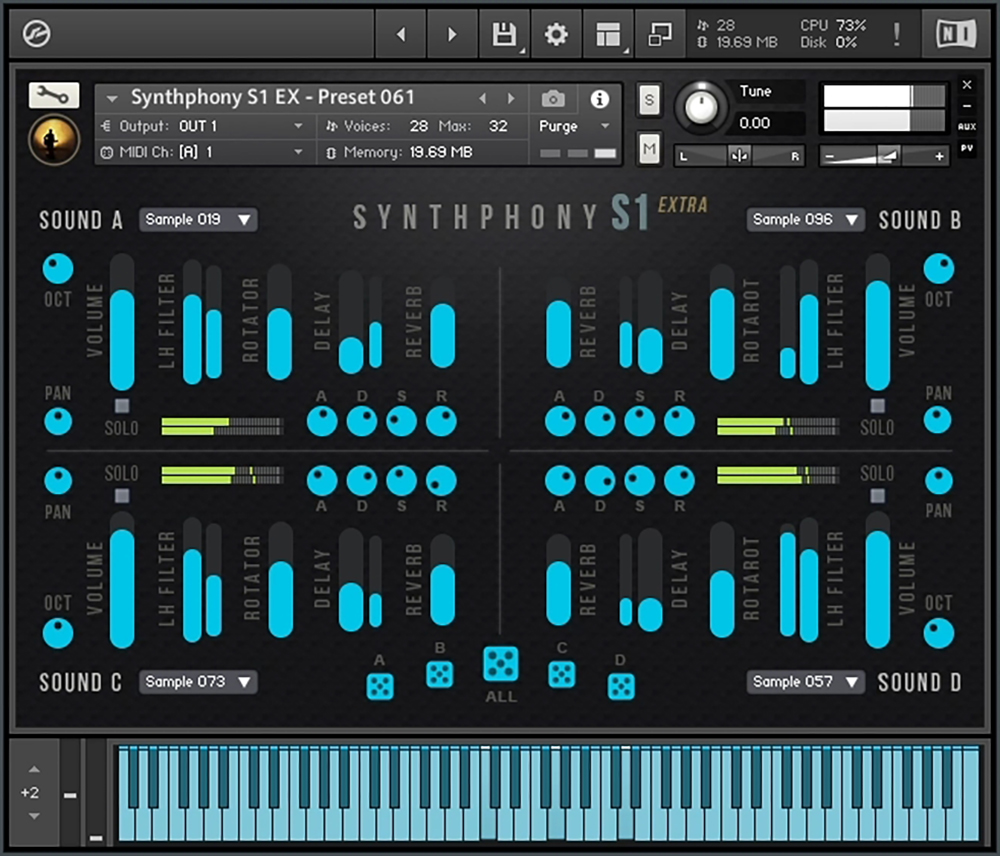Click the Sound D volume slider
The width and height of the screenshot is (1000, 856).
pos(878,580)
